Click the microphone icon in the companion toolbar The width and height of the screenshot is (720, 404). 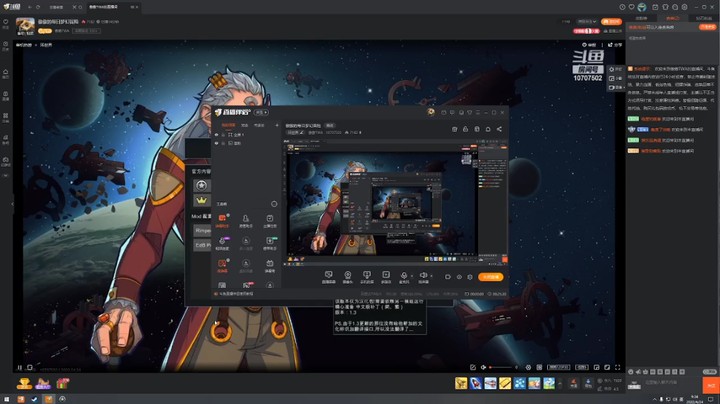404,275
